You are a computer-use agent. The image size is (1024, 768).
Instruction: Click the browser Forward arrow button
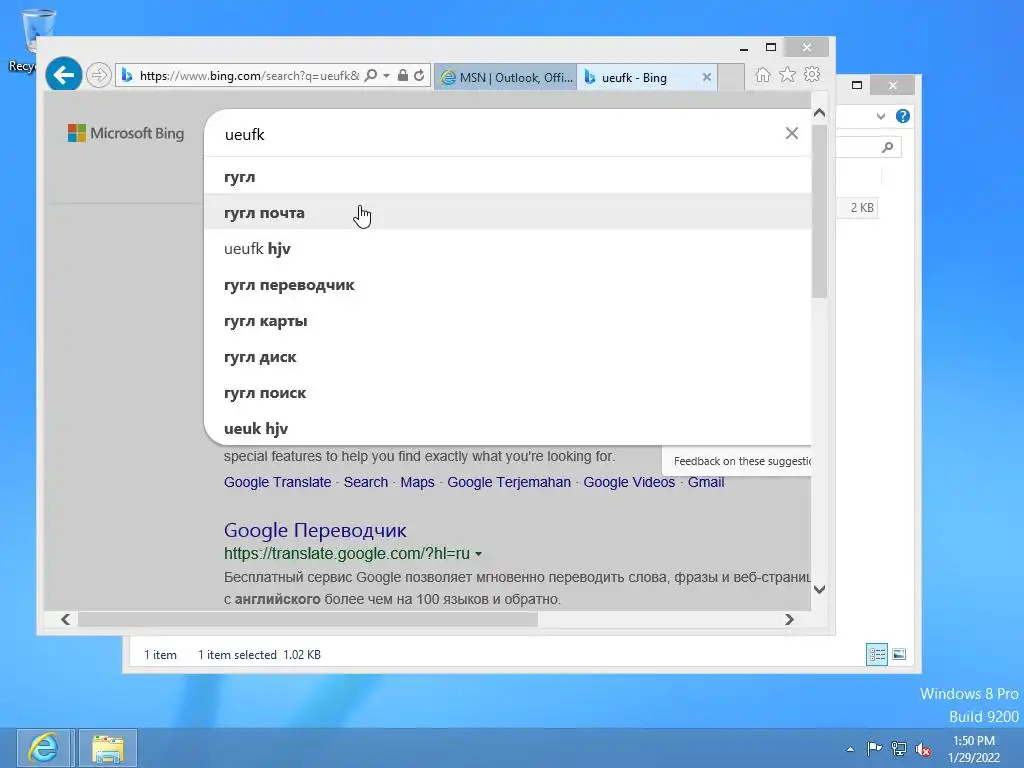99,75
